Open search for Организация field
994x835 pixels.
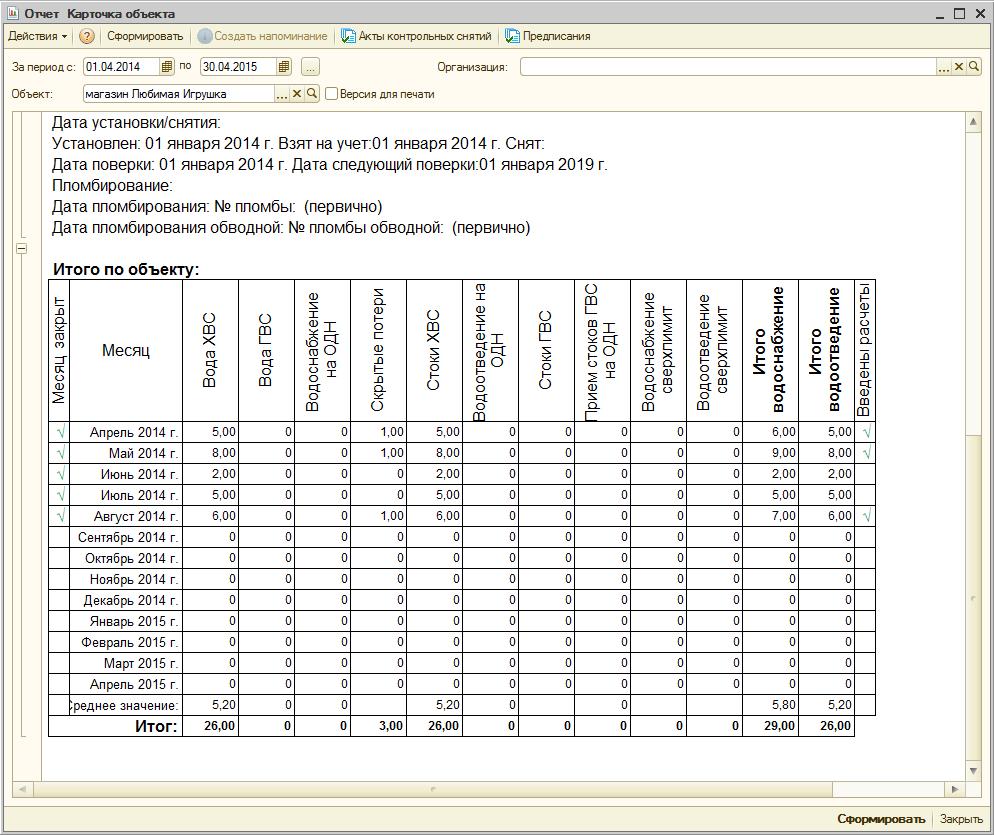[x=974, y=67]
